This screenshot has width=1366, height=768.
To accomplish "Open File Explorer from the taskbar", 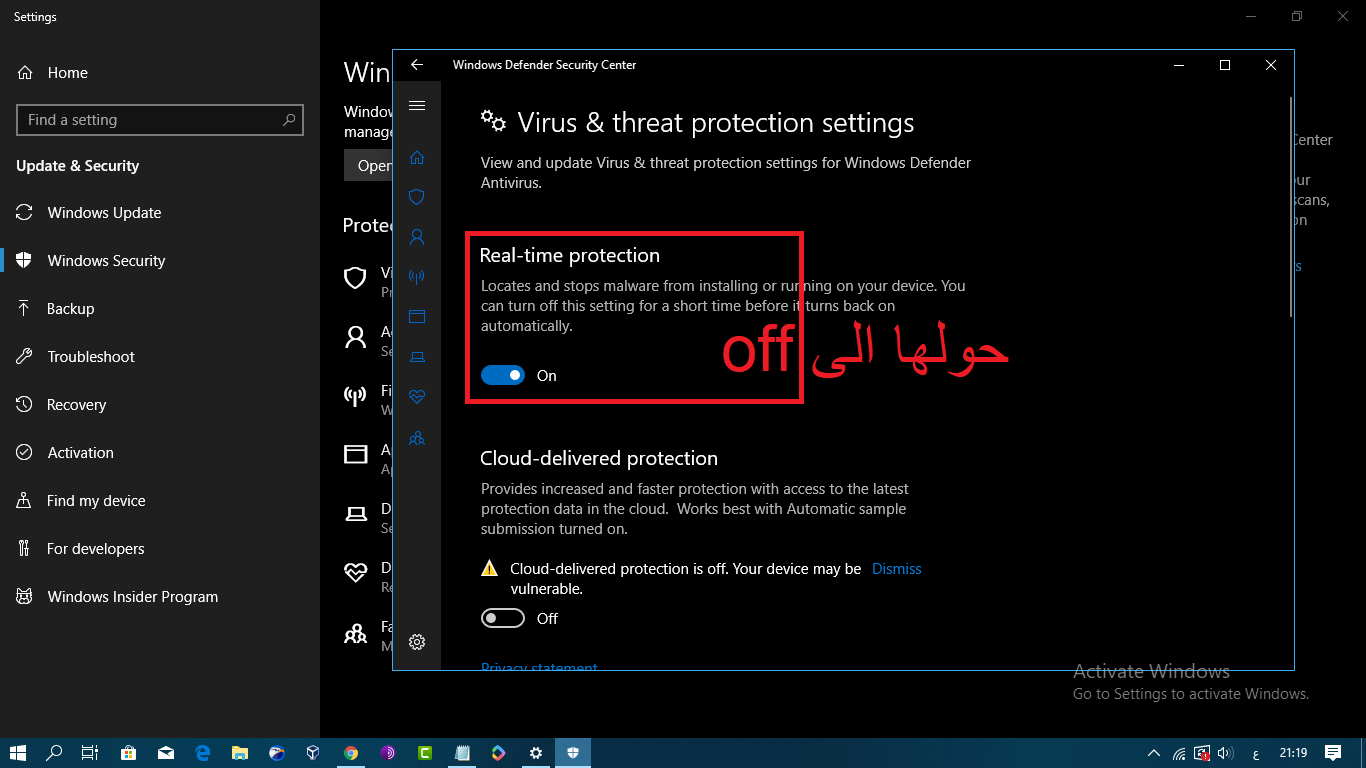I will pos(239,753).
